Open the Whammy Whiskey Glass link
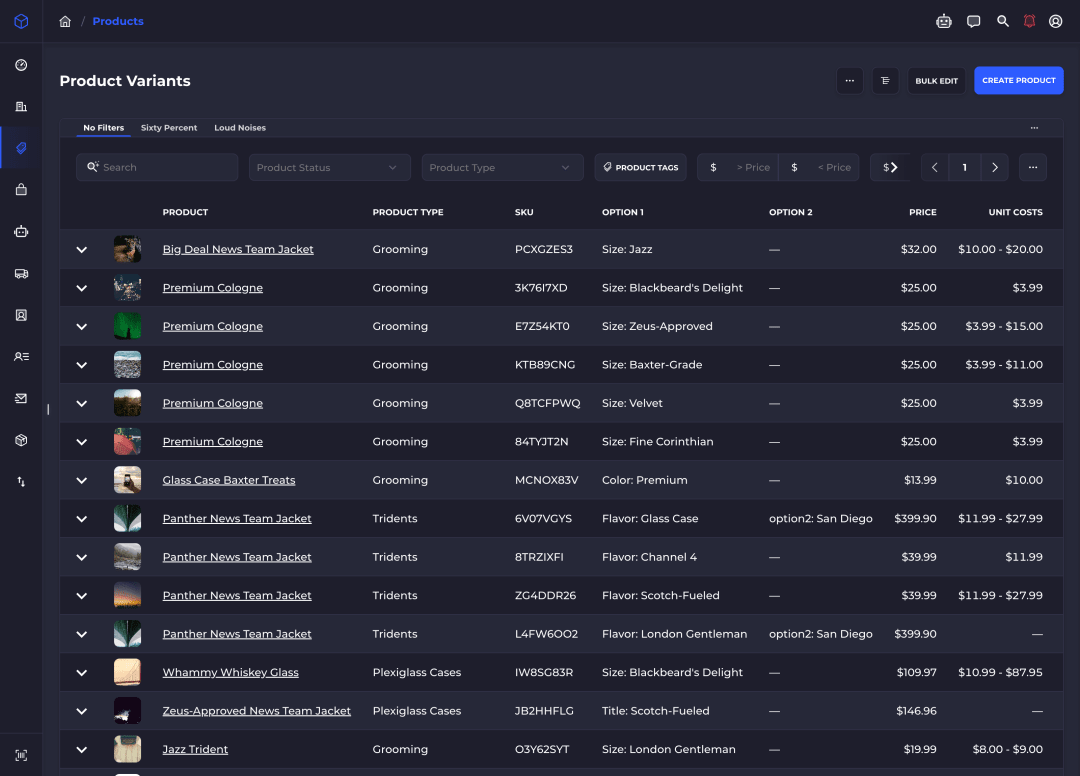Image resolution: width=1080 pixels, height=776 pixels. [230, 673]
